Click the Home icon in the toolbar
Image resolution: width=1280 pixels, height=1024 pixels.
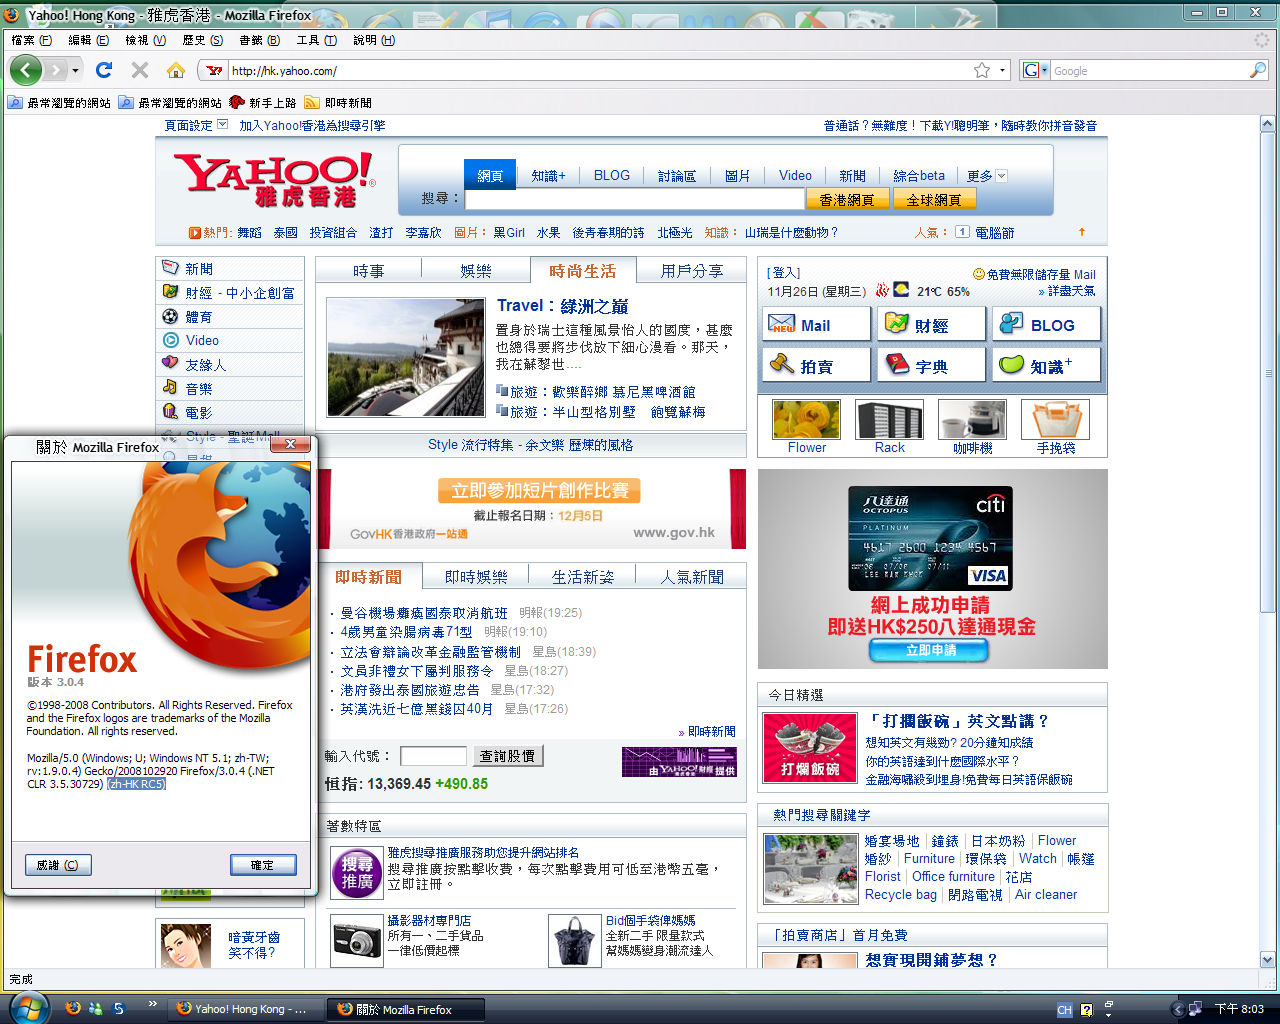176,70
